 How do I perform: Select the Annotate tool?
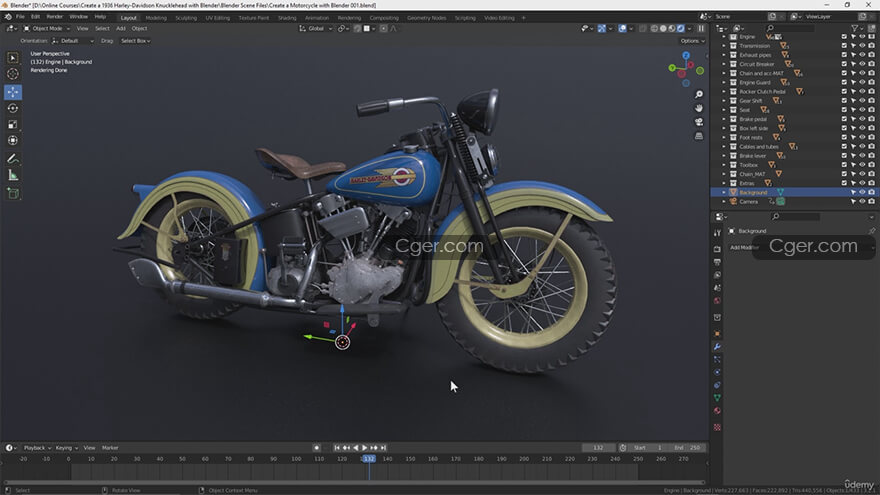coord(12,159)
